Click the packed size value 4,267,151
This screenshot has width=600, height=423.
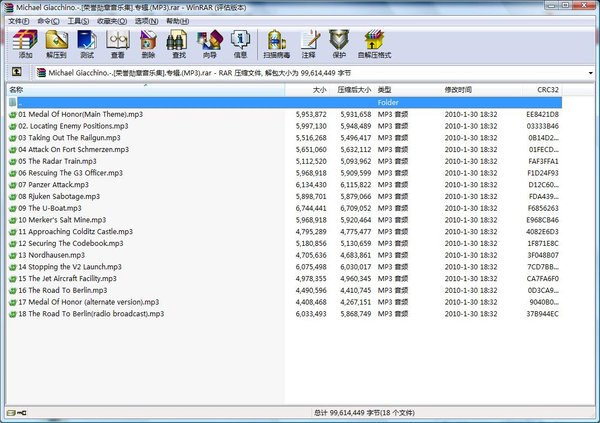[356, 302]
